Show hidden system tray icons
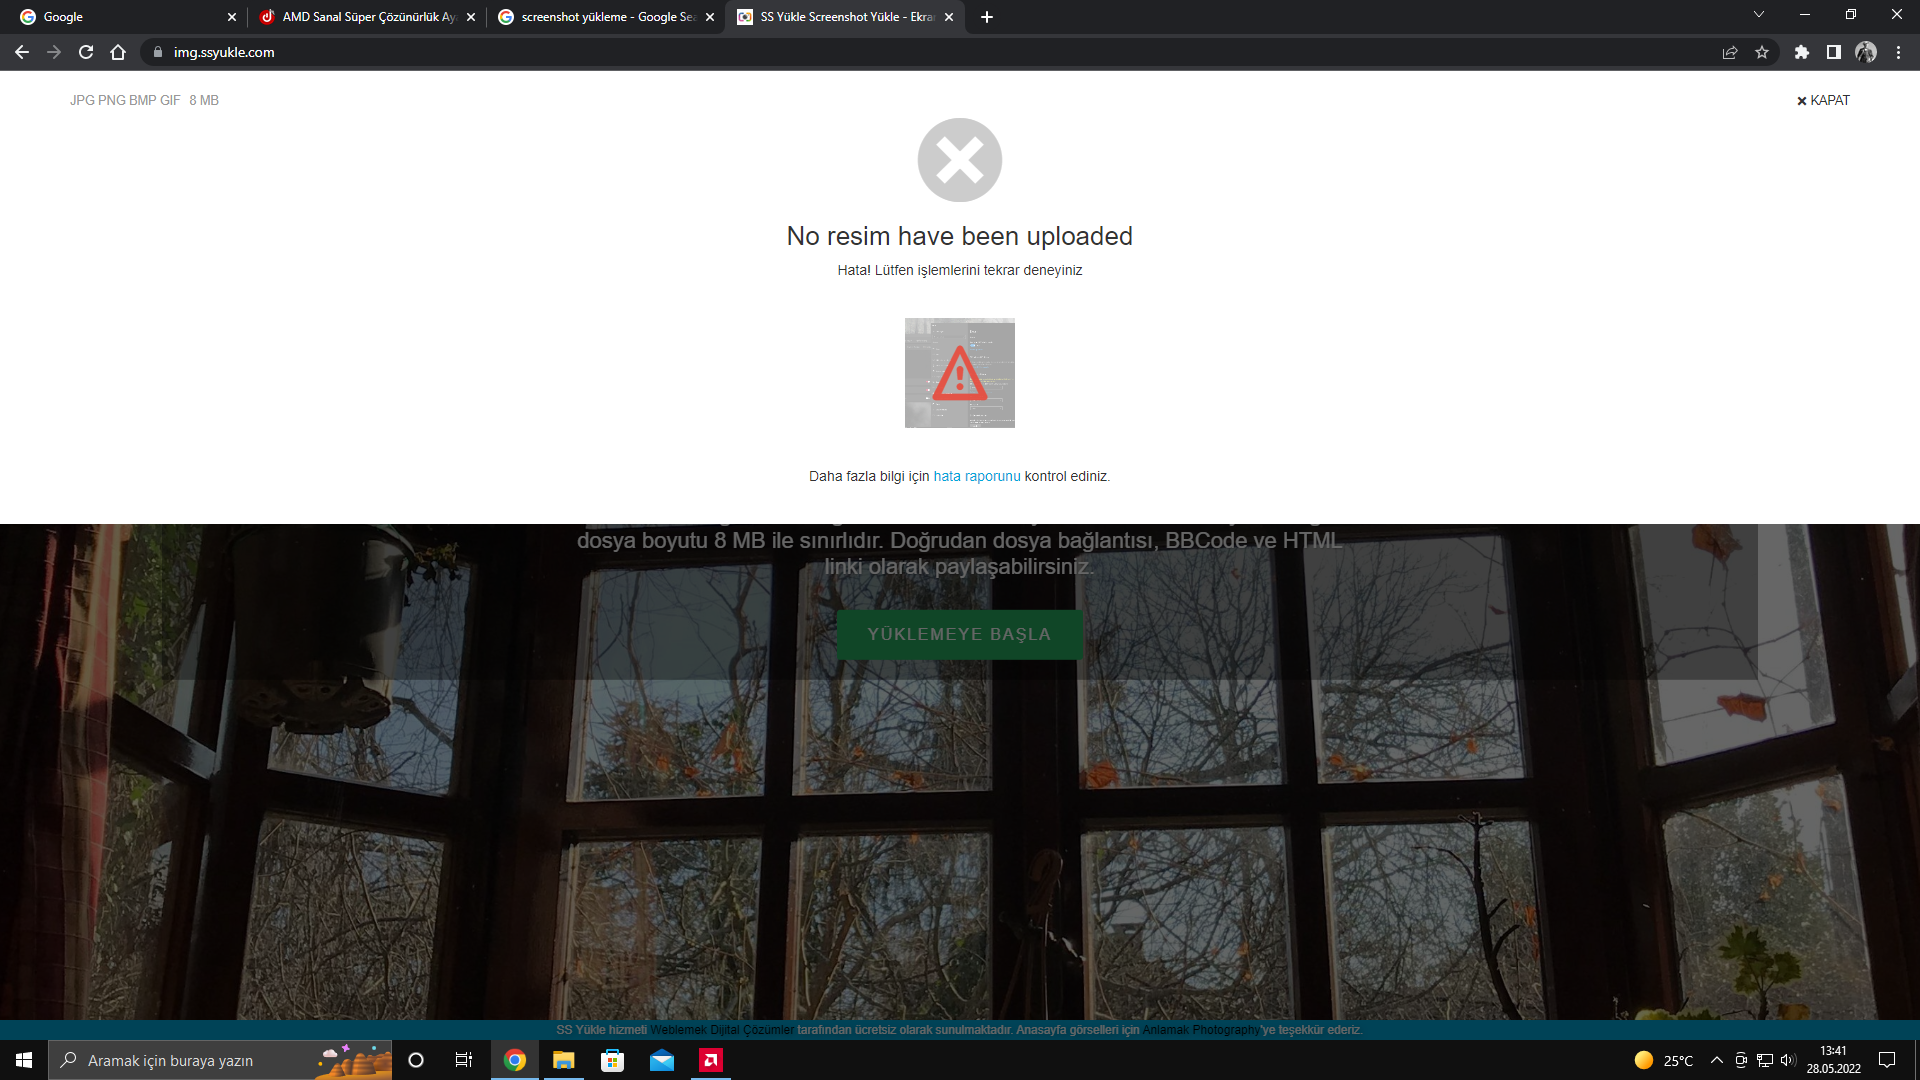 (1717, 1060)
